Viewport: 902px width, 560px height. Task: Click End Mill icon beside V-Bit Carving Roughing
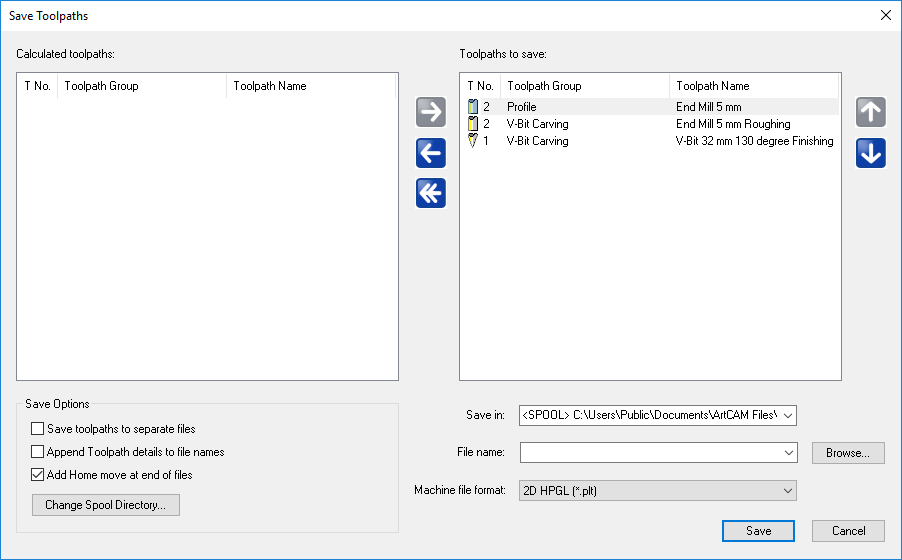click(473, 124)
